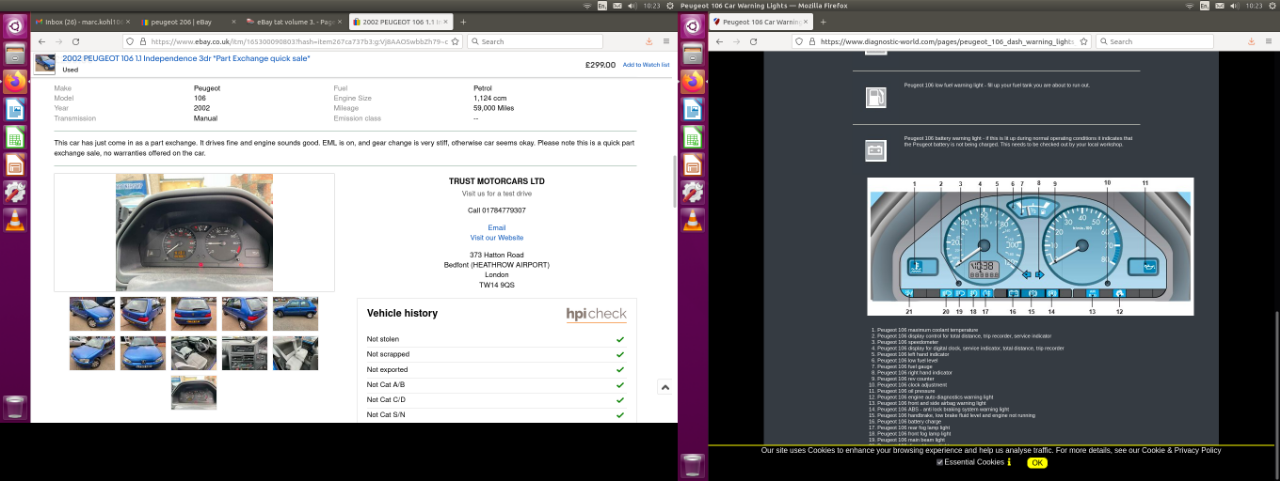Click the seller Email link
The image size is (1280, 481).
(496, 228)
